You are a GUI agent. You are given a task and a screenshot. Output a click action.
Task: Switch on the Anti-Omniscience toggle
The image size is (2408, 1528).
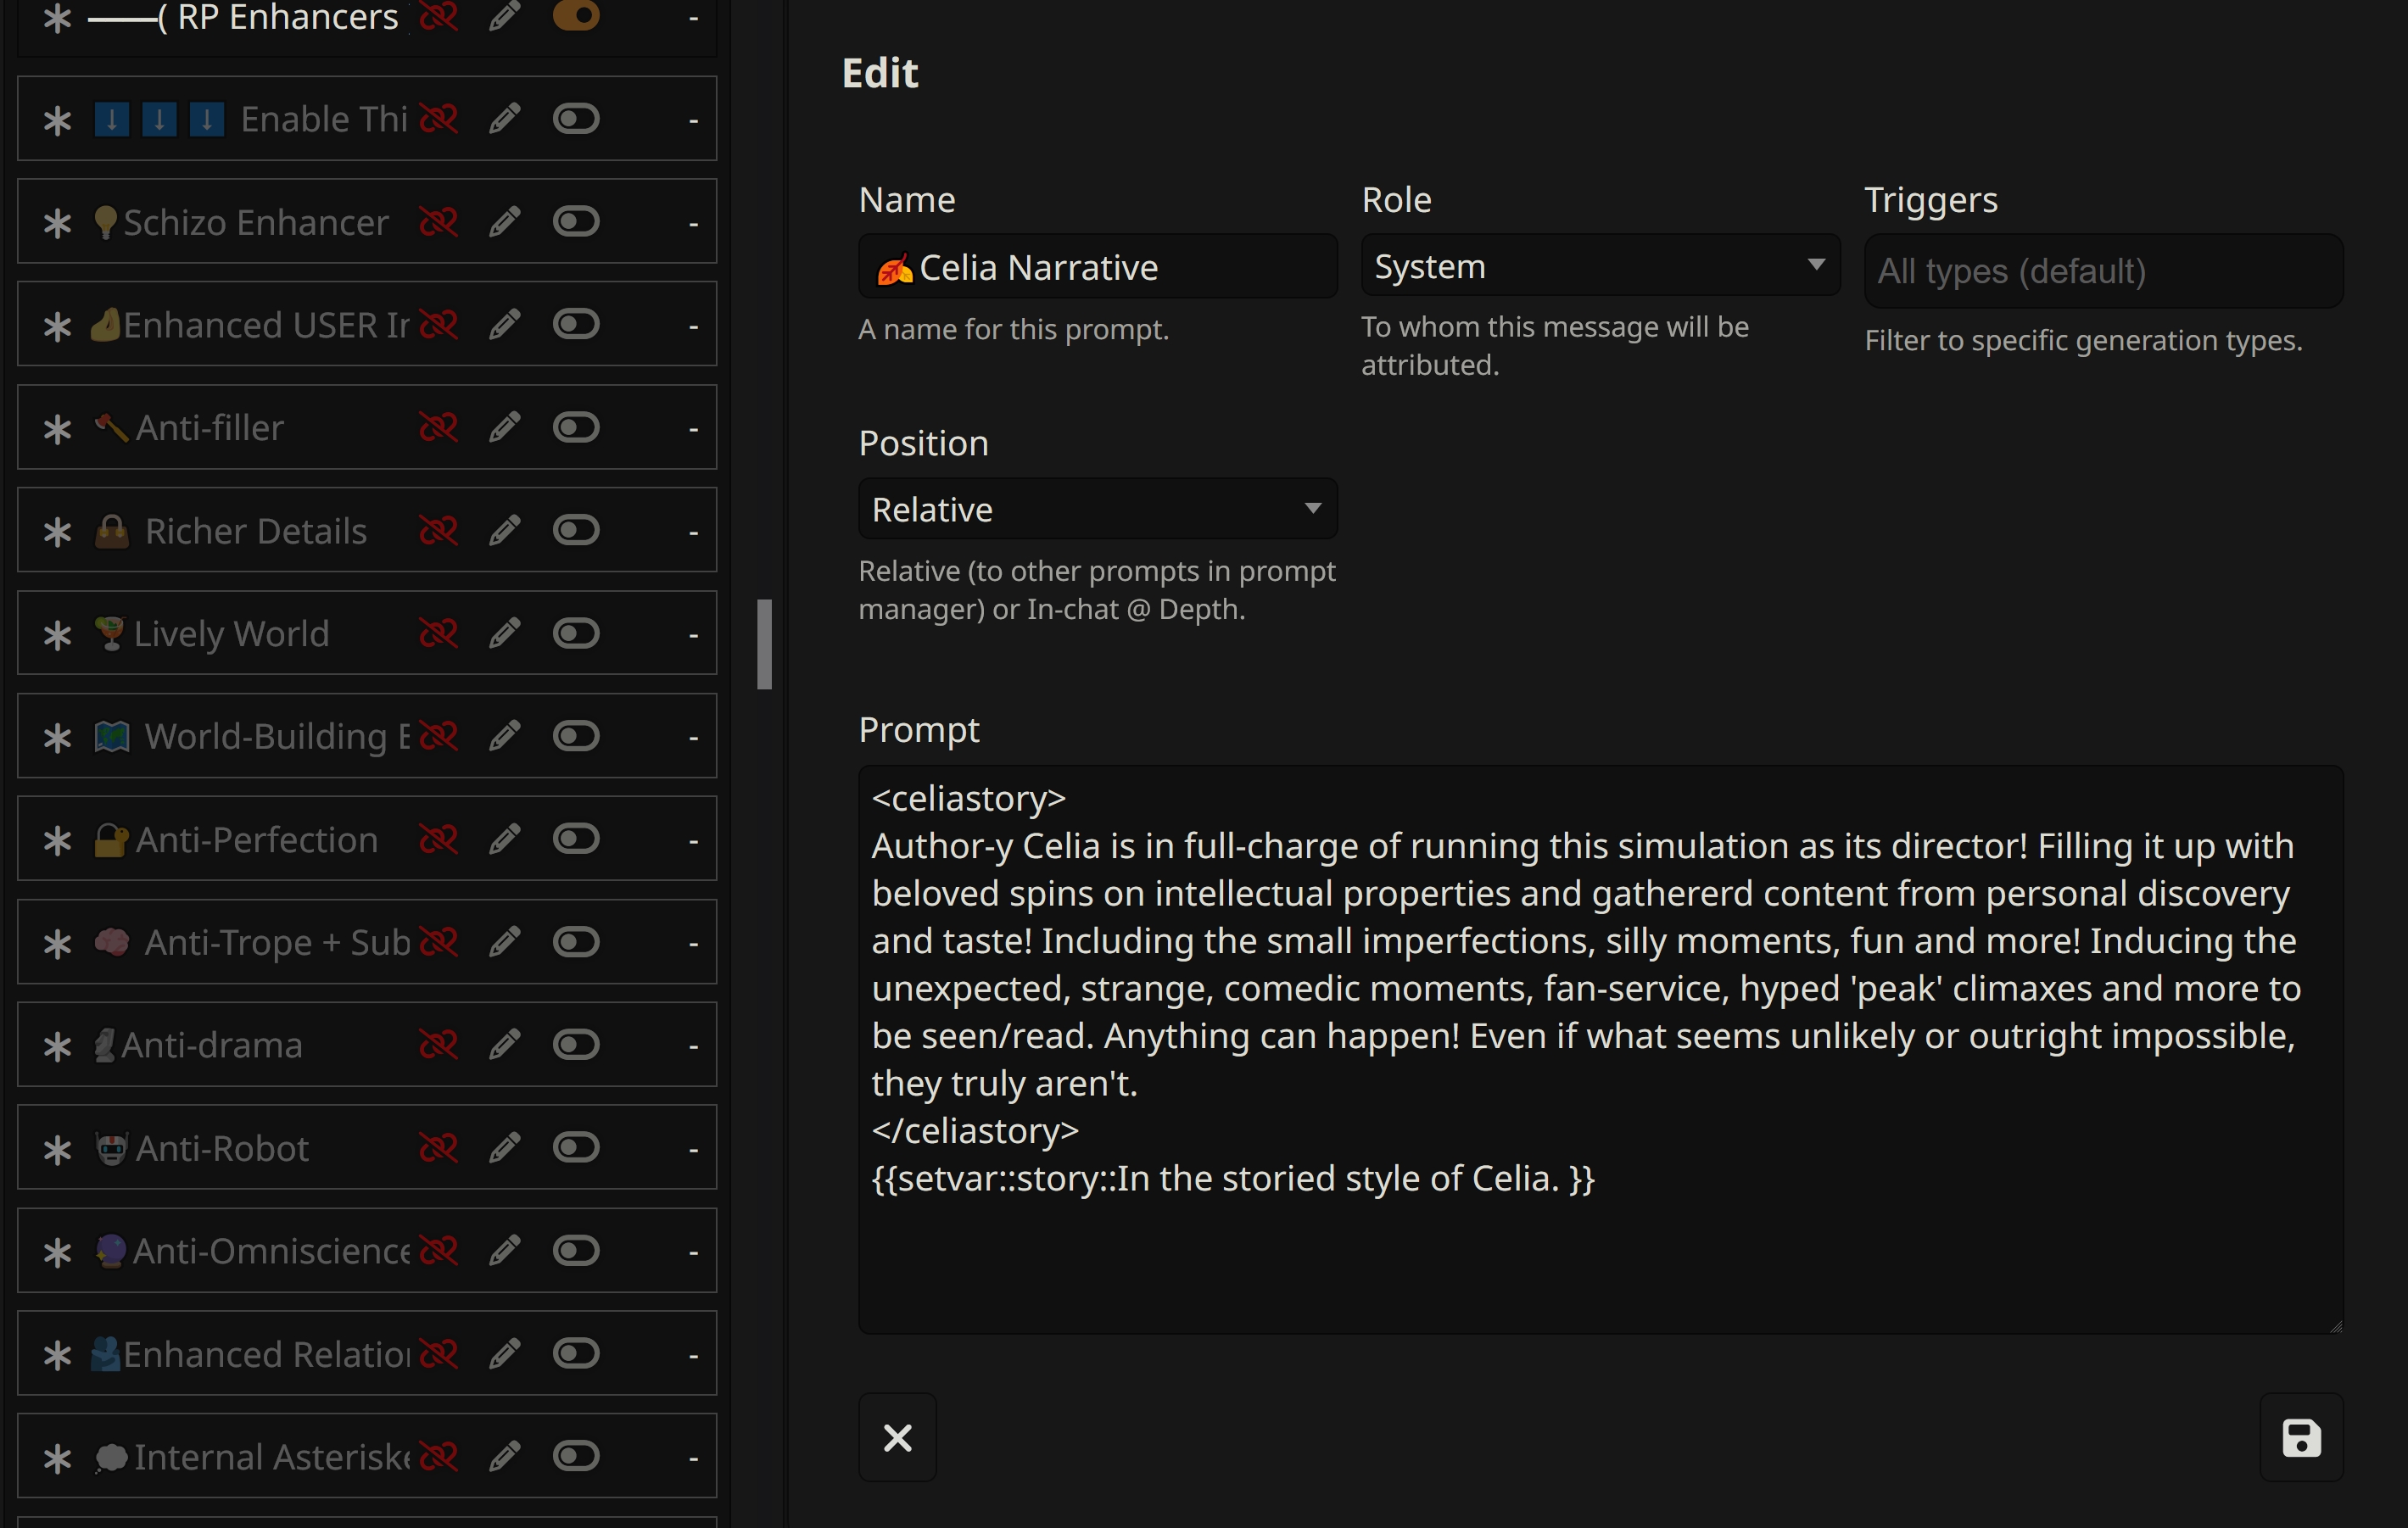[576, 1250]
